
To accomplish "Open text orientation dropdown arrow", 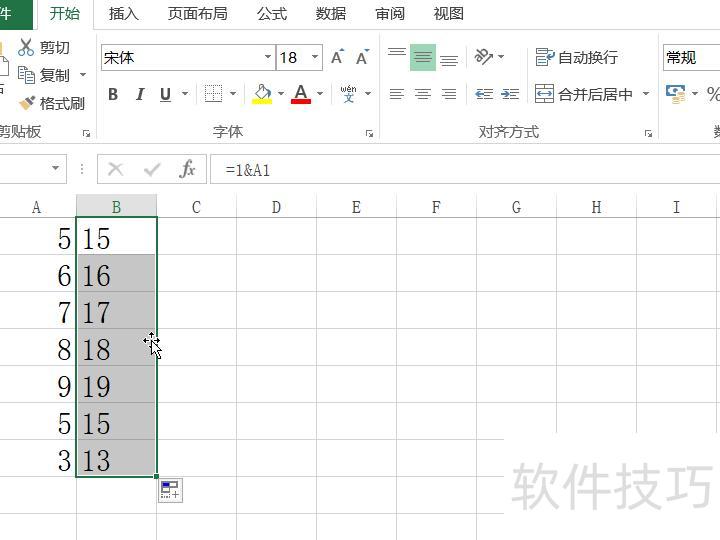I will 501,57.
